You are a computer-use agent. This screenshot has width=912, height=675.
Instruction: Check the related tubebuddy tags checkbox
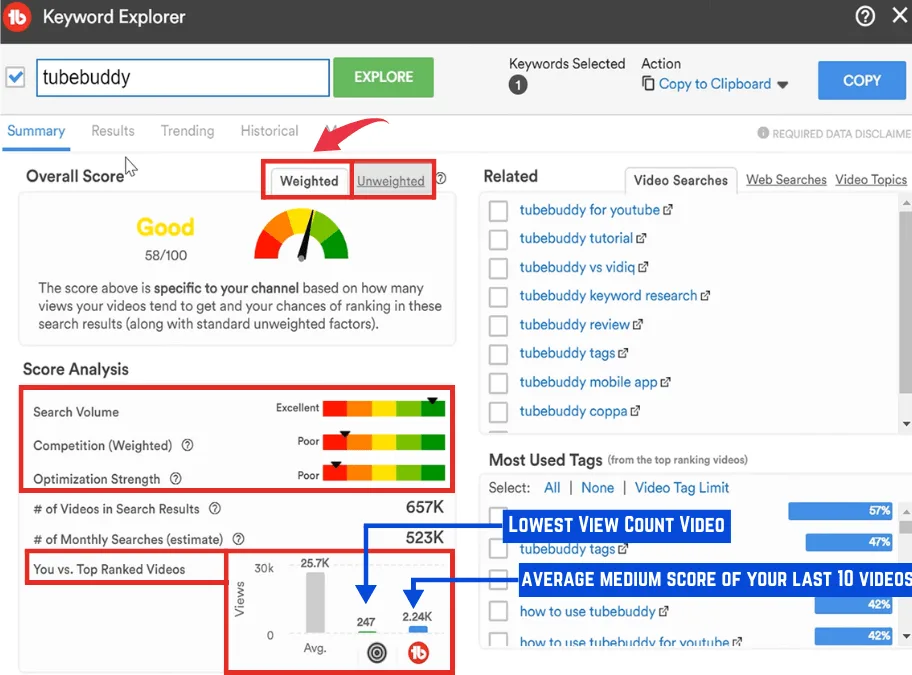[498, 354]
